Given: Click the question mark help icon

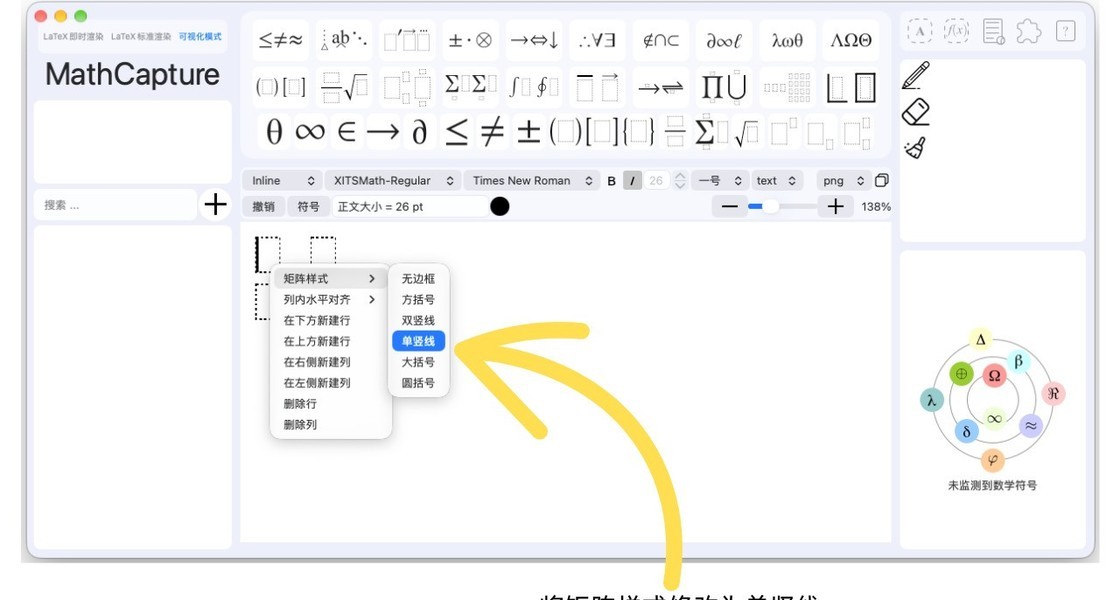Looking at the screenshot, I should (x=1065, y=31).
